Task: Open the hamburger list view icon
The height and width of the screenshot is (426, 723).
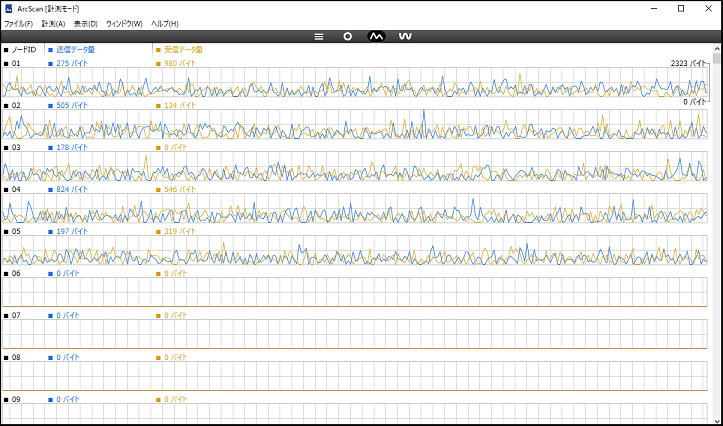Action: click(319, 36)
